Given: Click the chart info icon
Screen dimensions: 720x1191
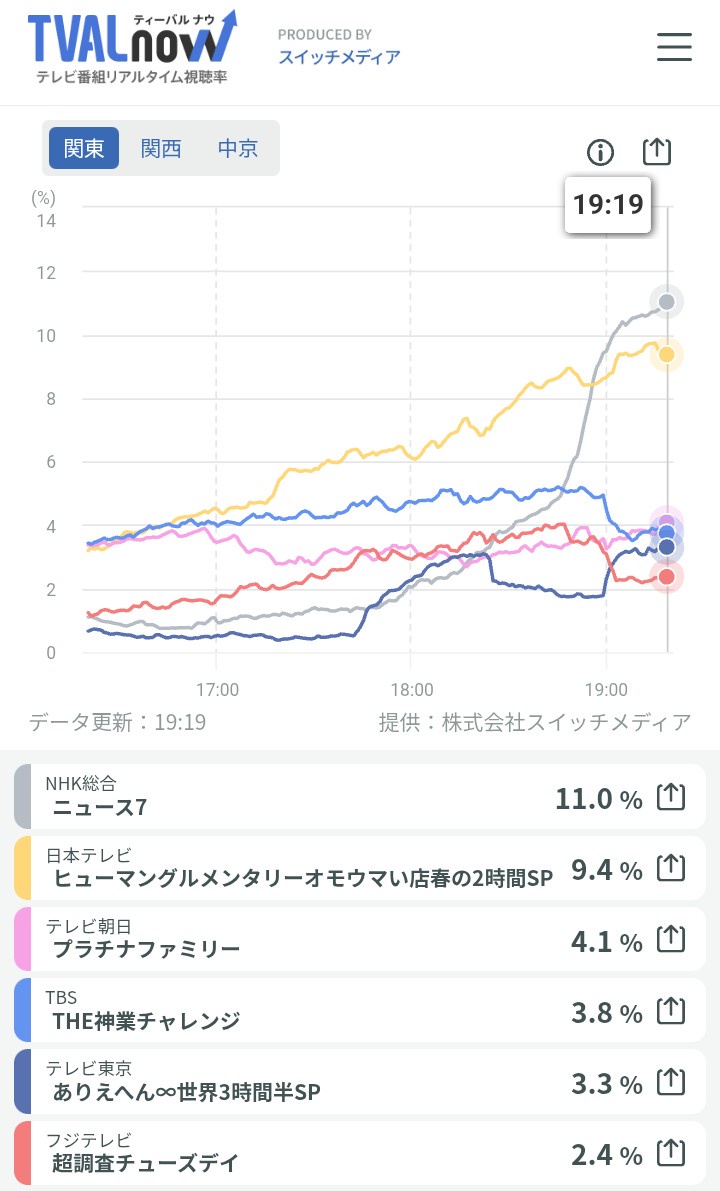Looking at the screenshot, I should (600, 152).
